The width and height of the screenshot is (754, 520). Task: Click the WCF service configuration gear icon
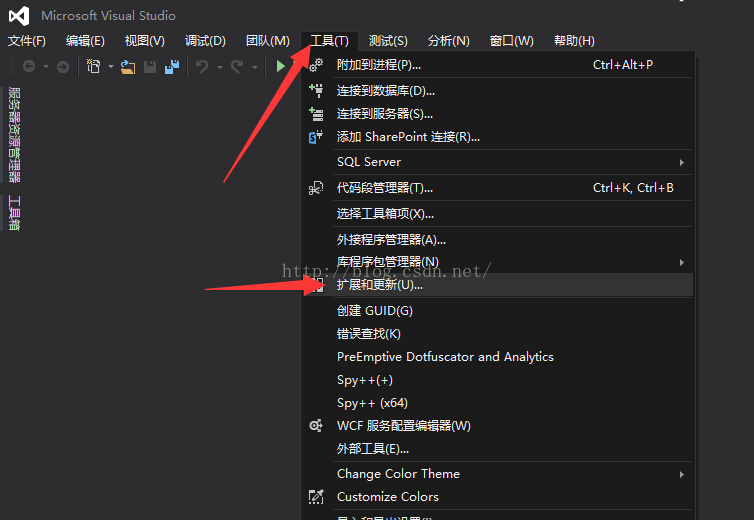click(315, 425)
